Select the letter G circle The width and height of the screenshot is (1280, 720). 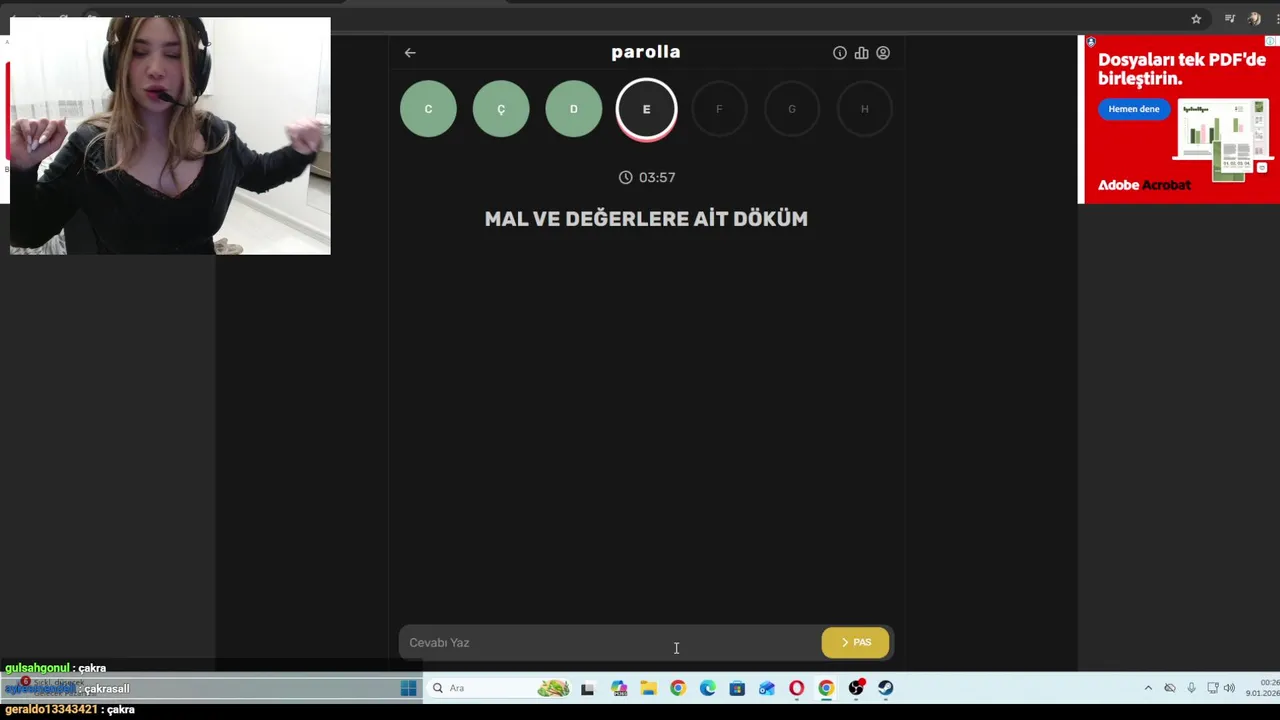[792, 109]
